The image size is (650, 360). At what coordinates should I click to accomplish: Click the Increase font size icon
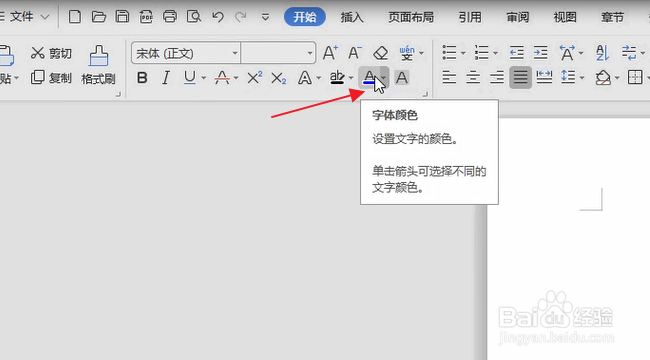tap(330, 53)
